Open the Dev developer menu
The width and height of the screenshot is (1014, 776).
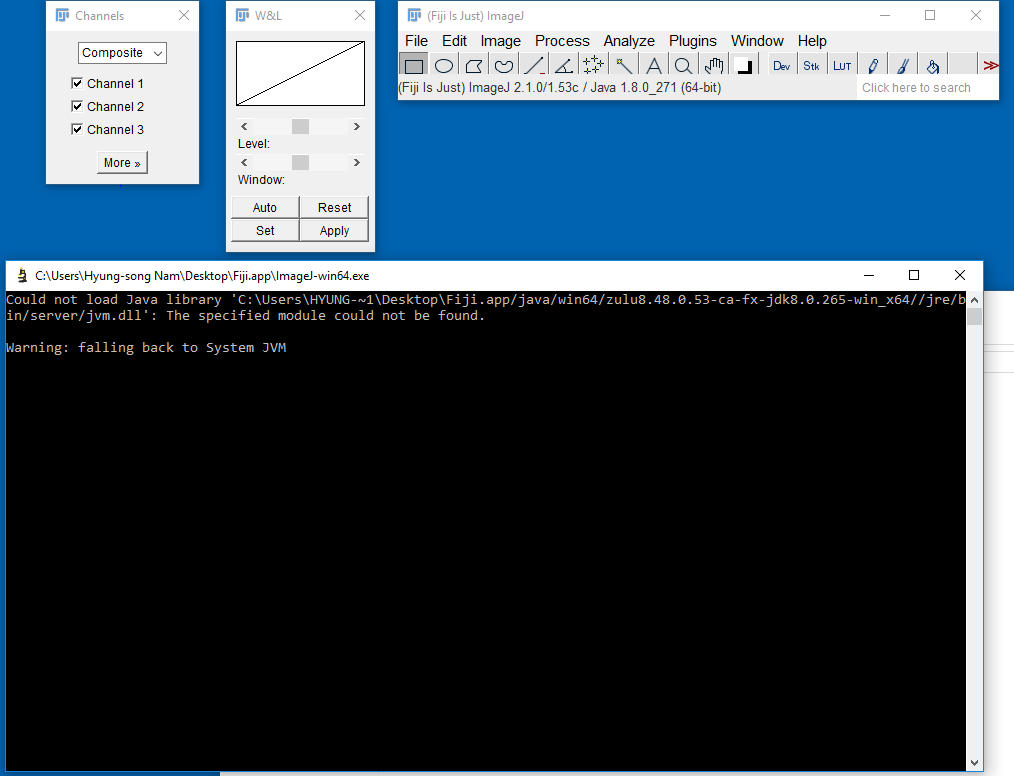click(x=781, y=65)
